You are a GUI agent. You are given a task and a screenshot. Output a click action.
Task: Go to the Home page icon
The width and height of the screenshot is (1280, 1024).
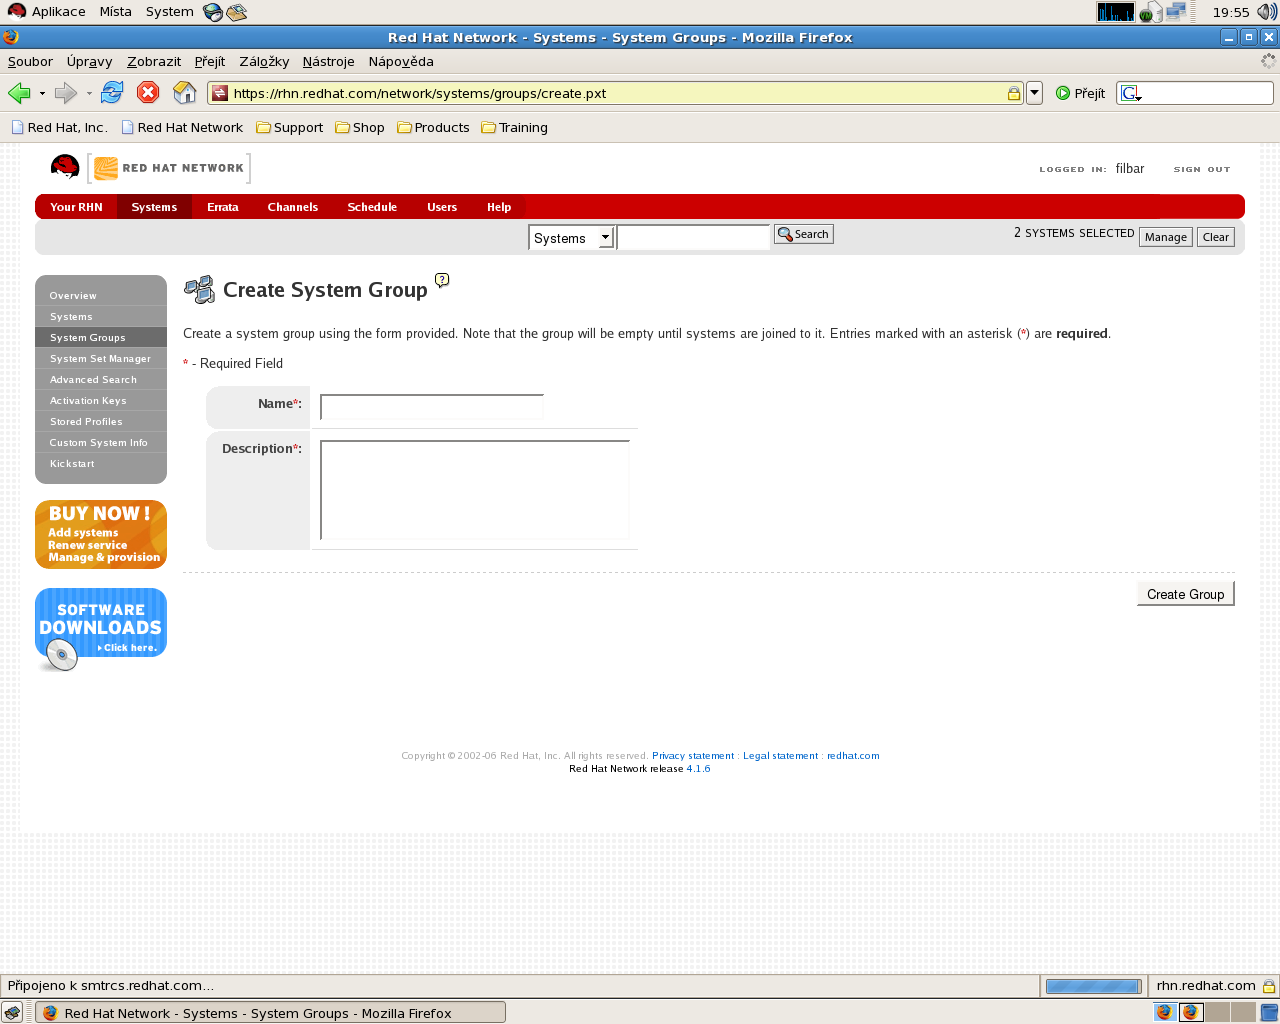pos(185,93)
